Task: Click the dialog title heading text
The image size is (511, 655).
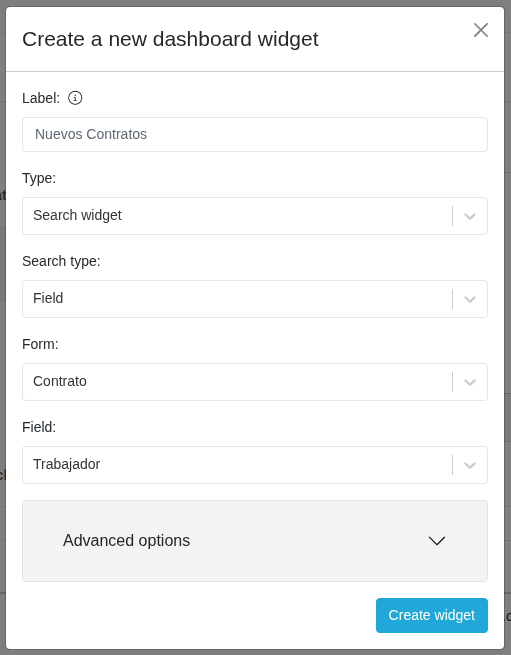Action: (170, 39)
